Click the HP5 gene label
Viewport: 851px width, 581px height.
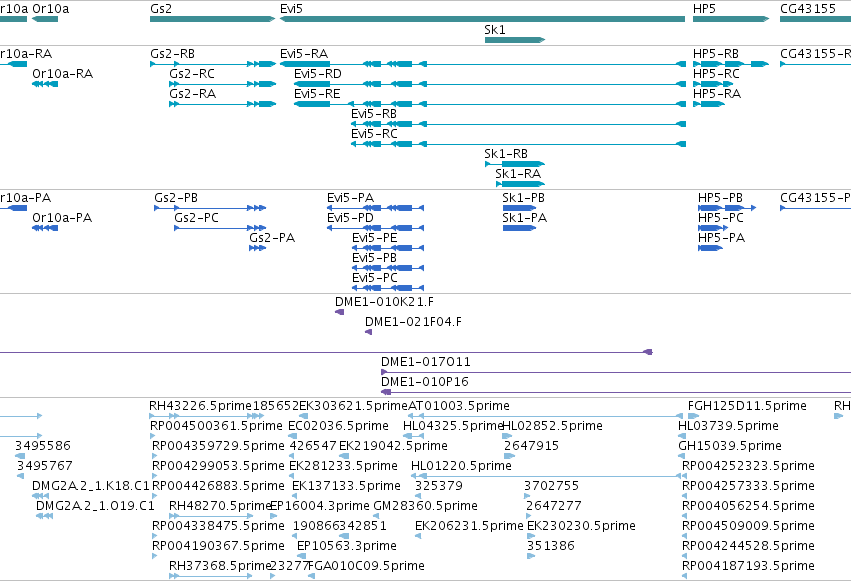coord(704,9)
